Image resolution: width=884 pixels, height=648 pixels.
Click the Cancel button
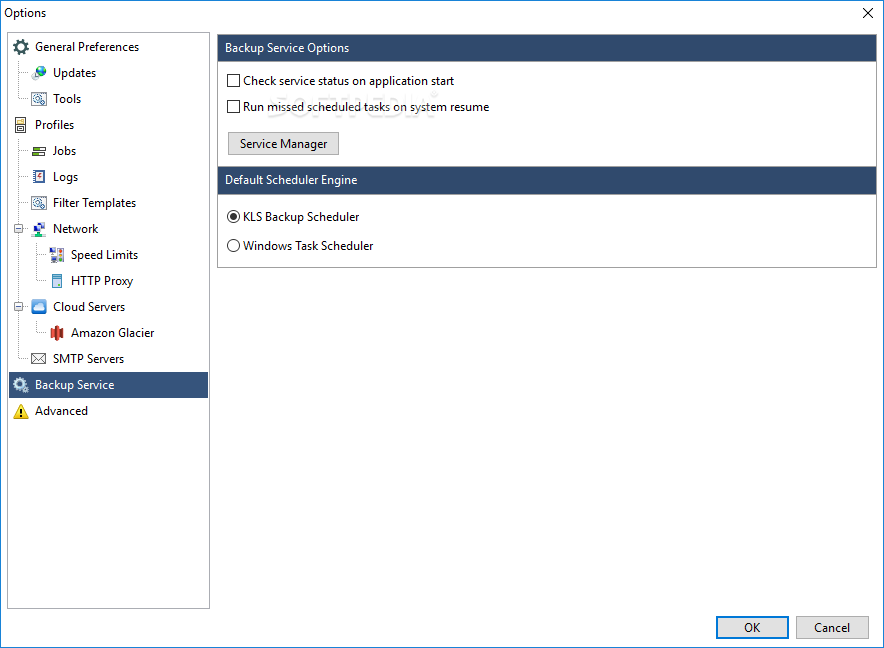832,628
